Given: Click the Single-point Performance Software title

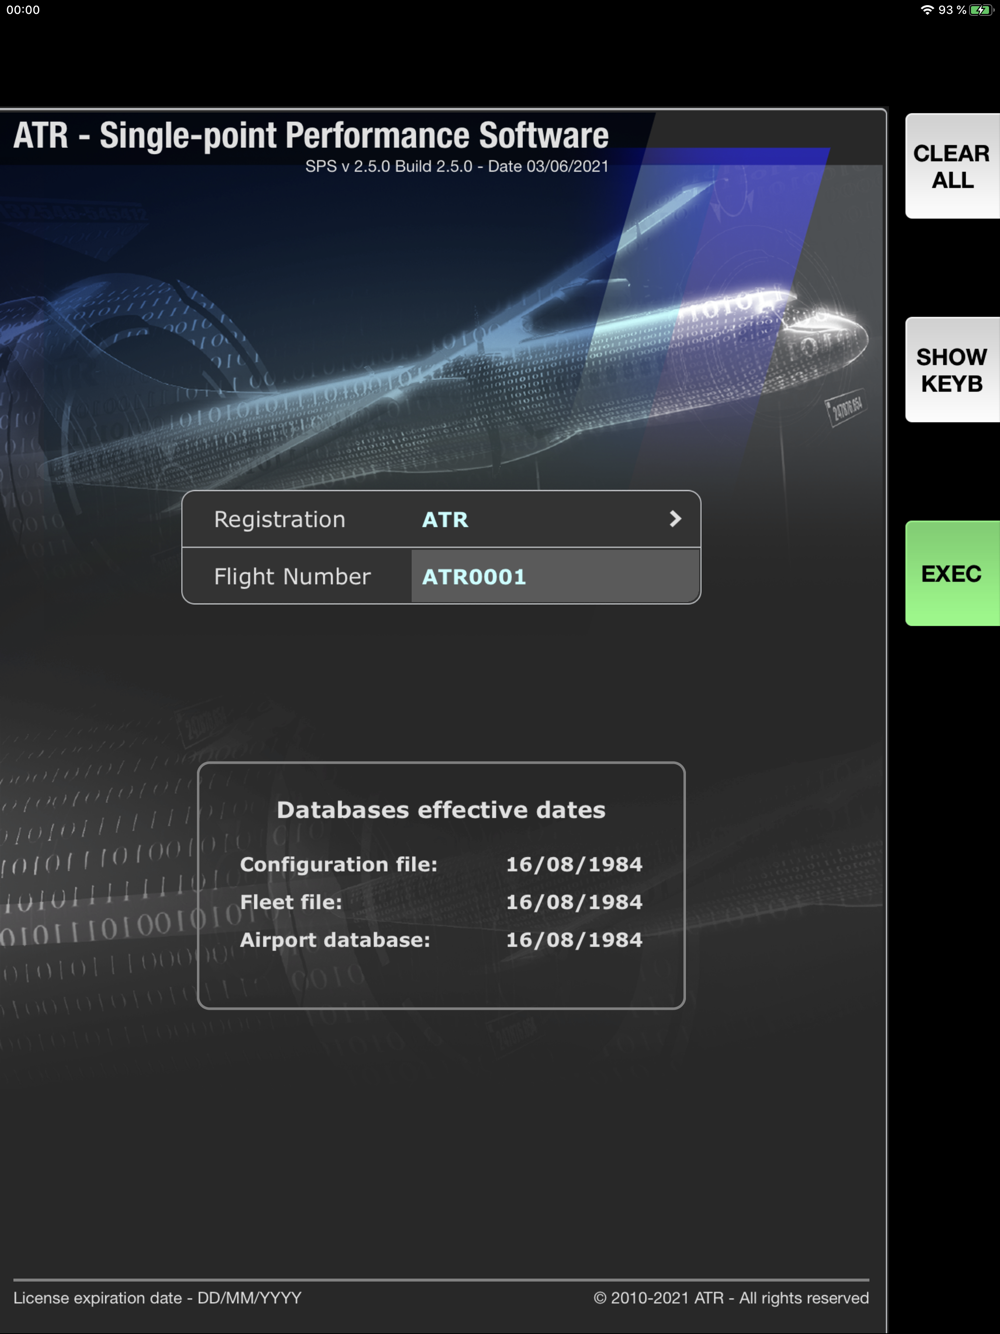Looking at the screenshot, I should tap(311, 135).
